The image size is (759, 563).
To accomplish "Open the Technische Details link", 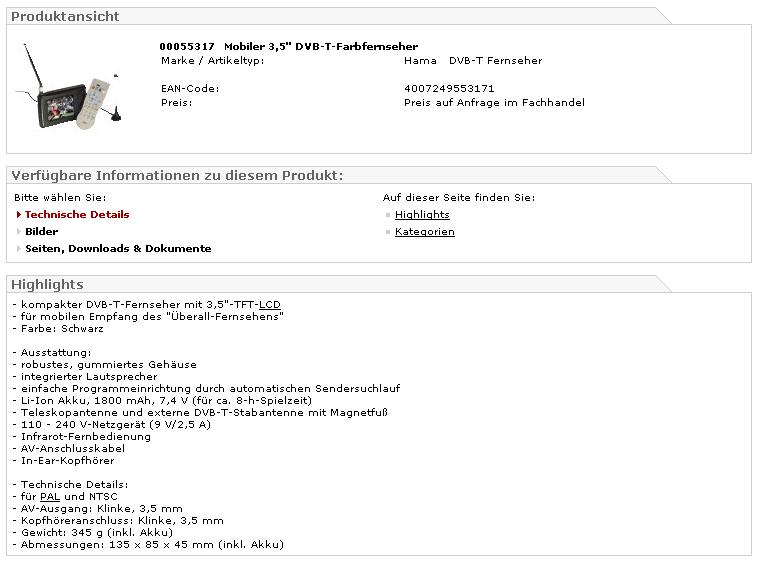I will tap(77, 215).
